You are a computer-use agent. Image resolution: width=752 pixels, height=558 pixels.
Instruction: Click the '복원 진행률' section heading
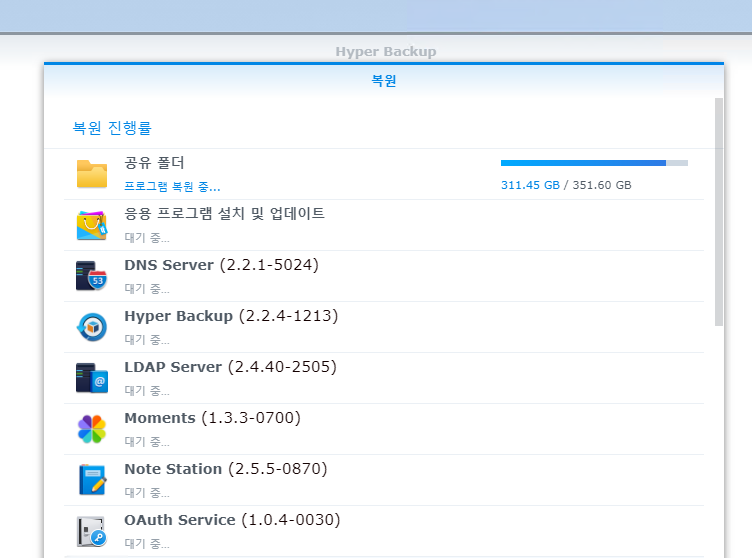[x=112, y=128]
